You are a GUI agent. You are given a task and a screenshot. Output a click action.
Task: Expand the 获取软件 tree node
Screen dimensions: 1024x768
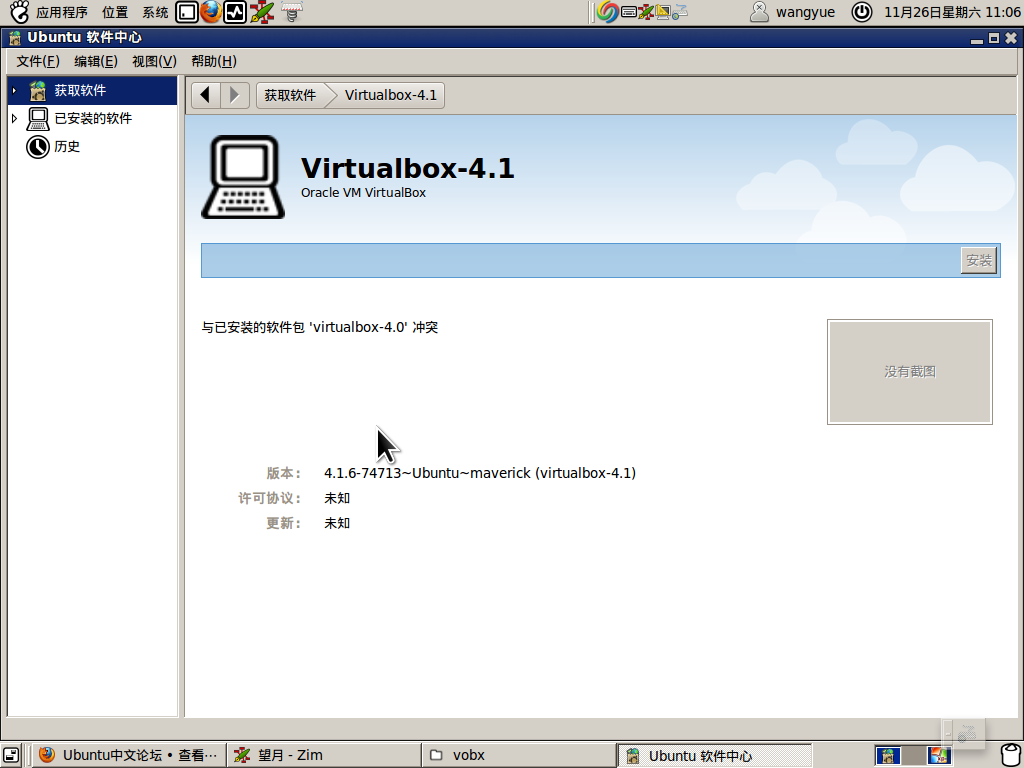pyautogui.click(x=14, y=90)
